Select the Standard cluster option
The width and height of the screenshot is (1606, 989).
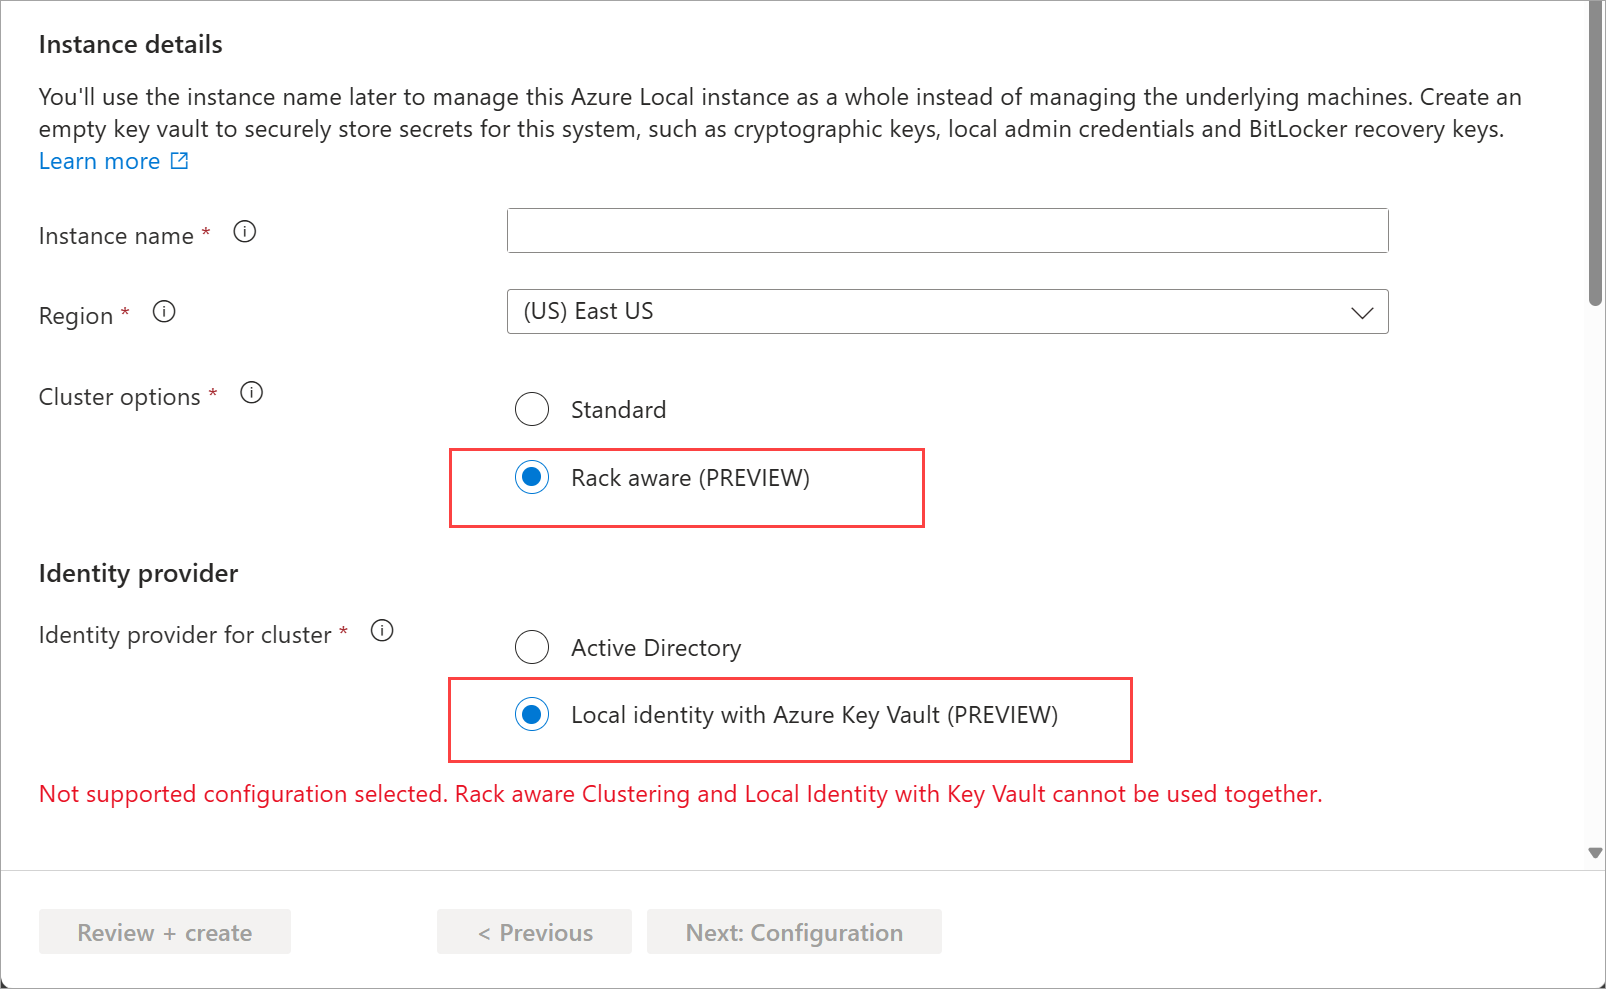tap(532, 409)
